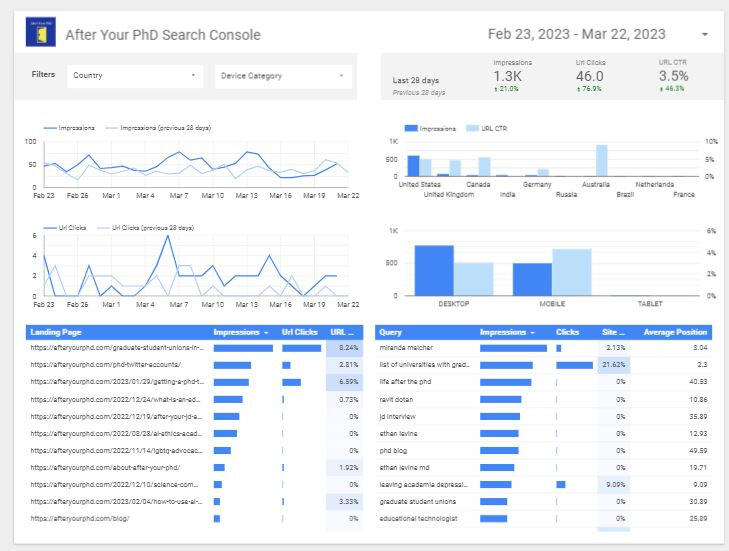Click the Impressions legend swatch in country bar chart
Image resolution: width=729 pixels, height=551 pixels.
click(x=410, y=129)
